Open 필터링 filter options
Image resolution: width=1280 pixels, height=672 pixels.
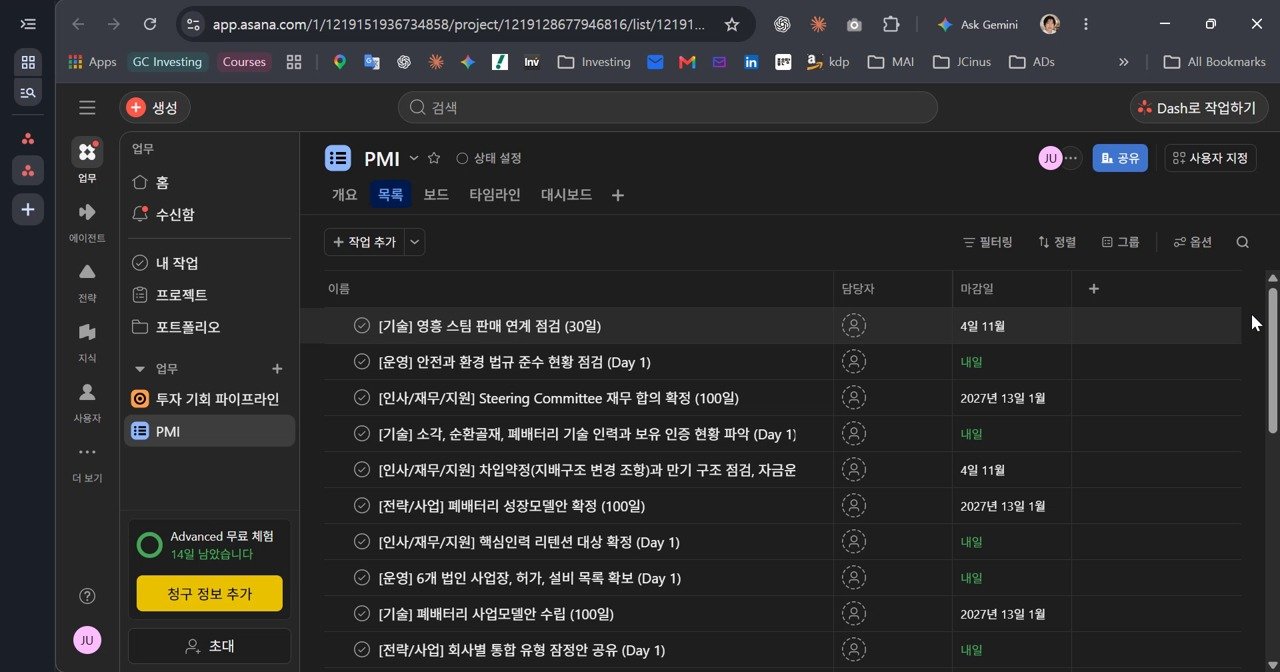tap(987, 242)
